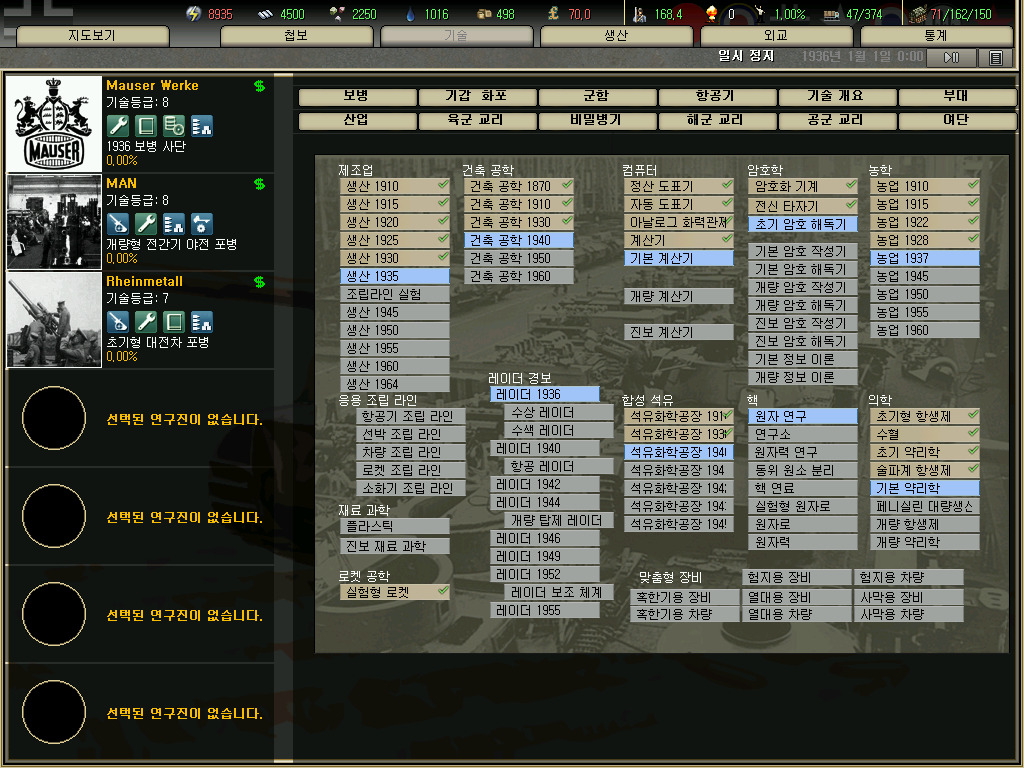This screenshot has height=768, width=1024.
Task: Switch to the 공군 교리 air doctrine category
Action: coord(837,121)
